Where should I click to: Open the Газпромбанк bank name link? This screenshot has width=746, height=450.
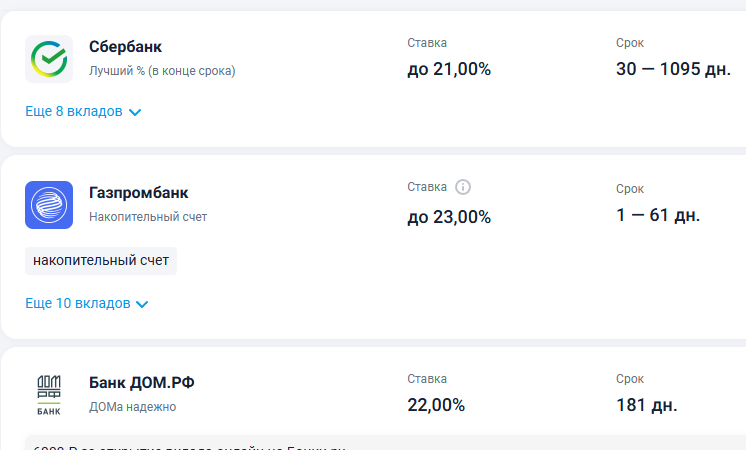(x=138, y=193)
